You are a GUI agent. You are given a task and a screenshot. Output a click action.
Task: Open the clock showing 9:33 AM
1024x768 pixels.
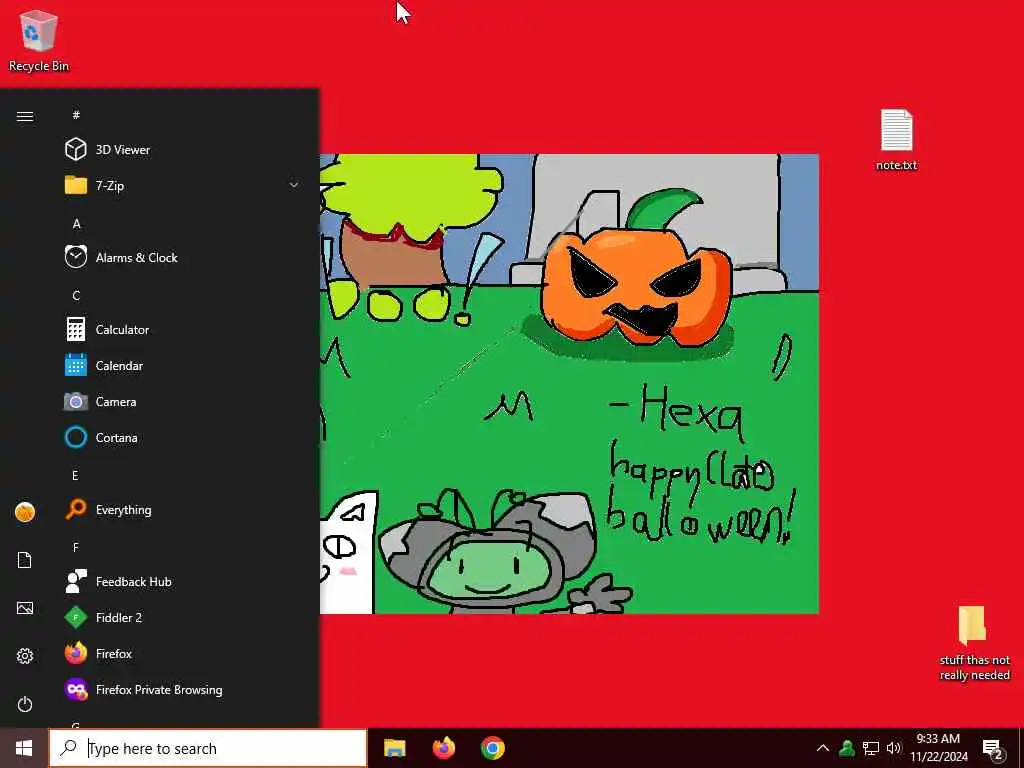938,748
